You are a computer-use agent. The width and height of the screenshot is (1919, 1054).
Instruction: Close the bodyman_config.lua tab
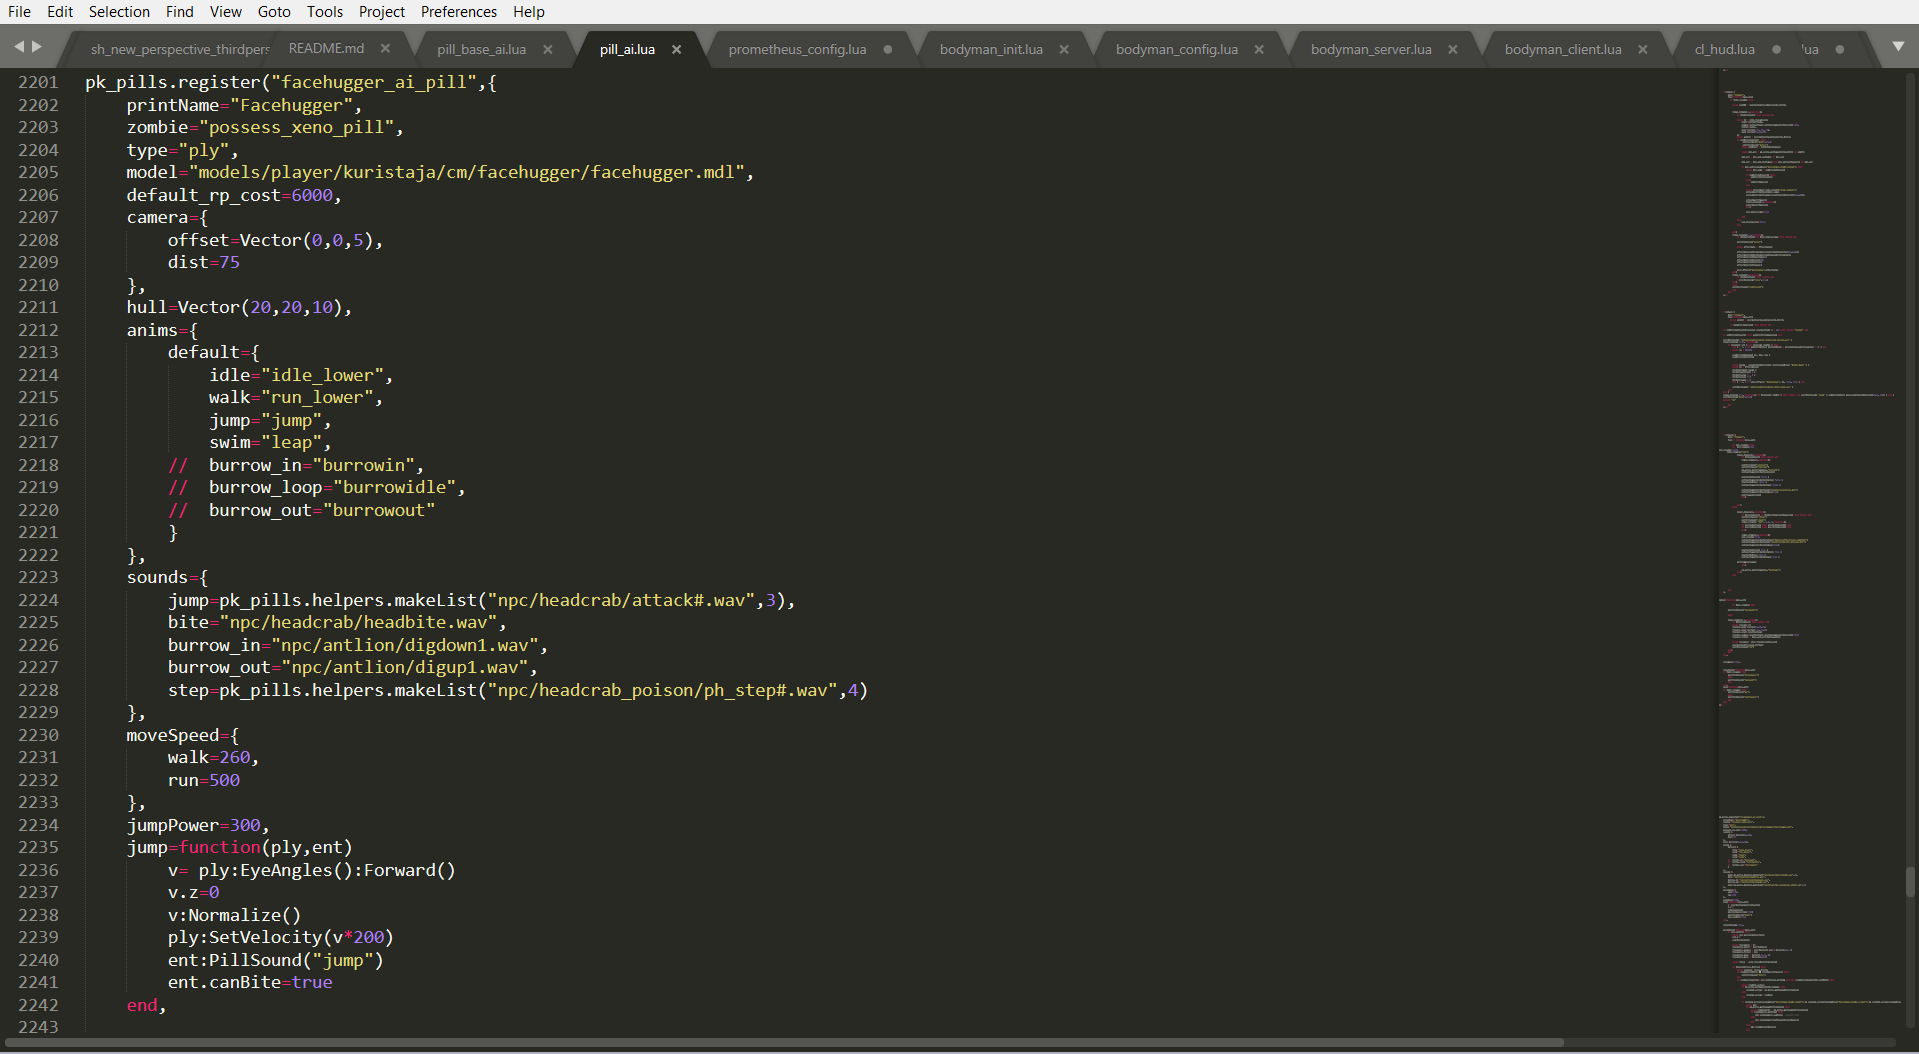point(1259,49)
